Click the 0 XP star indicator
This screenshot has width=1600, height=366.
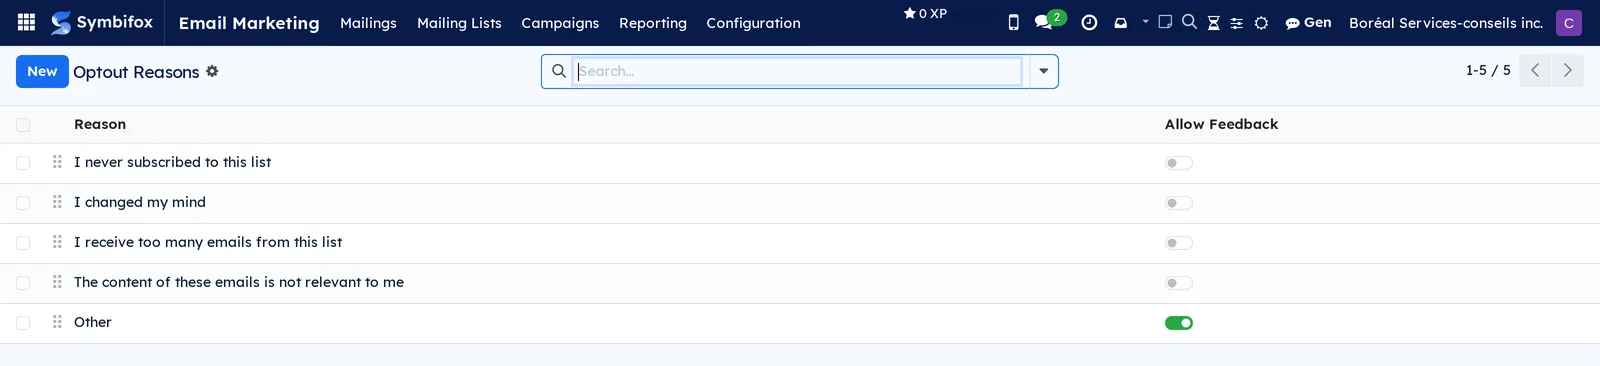(925, 13)
